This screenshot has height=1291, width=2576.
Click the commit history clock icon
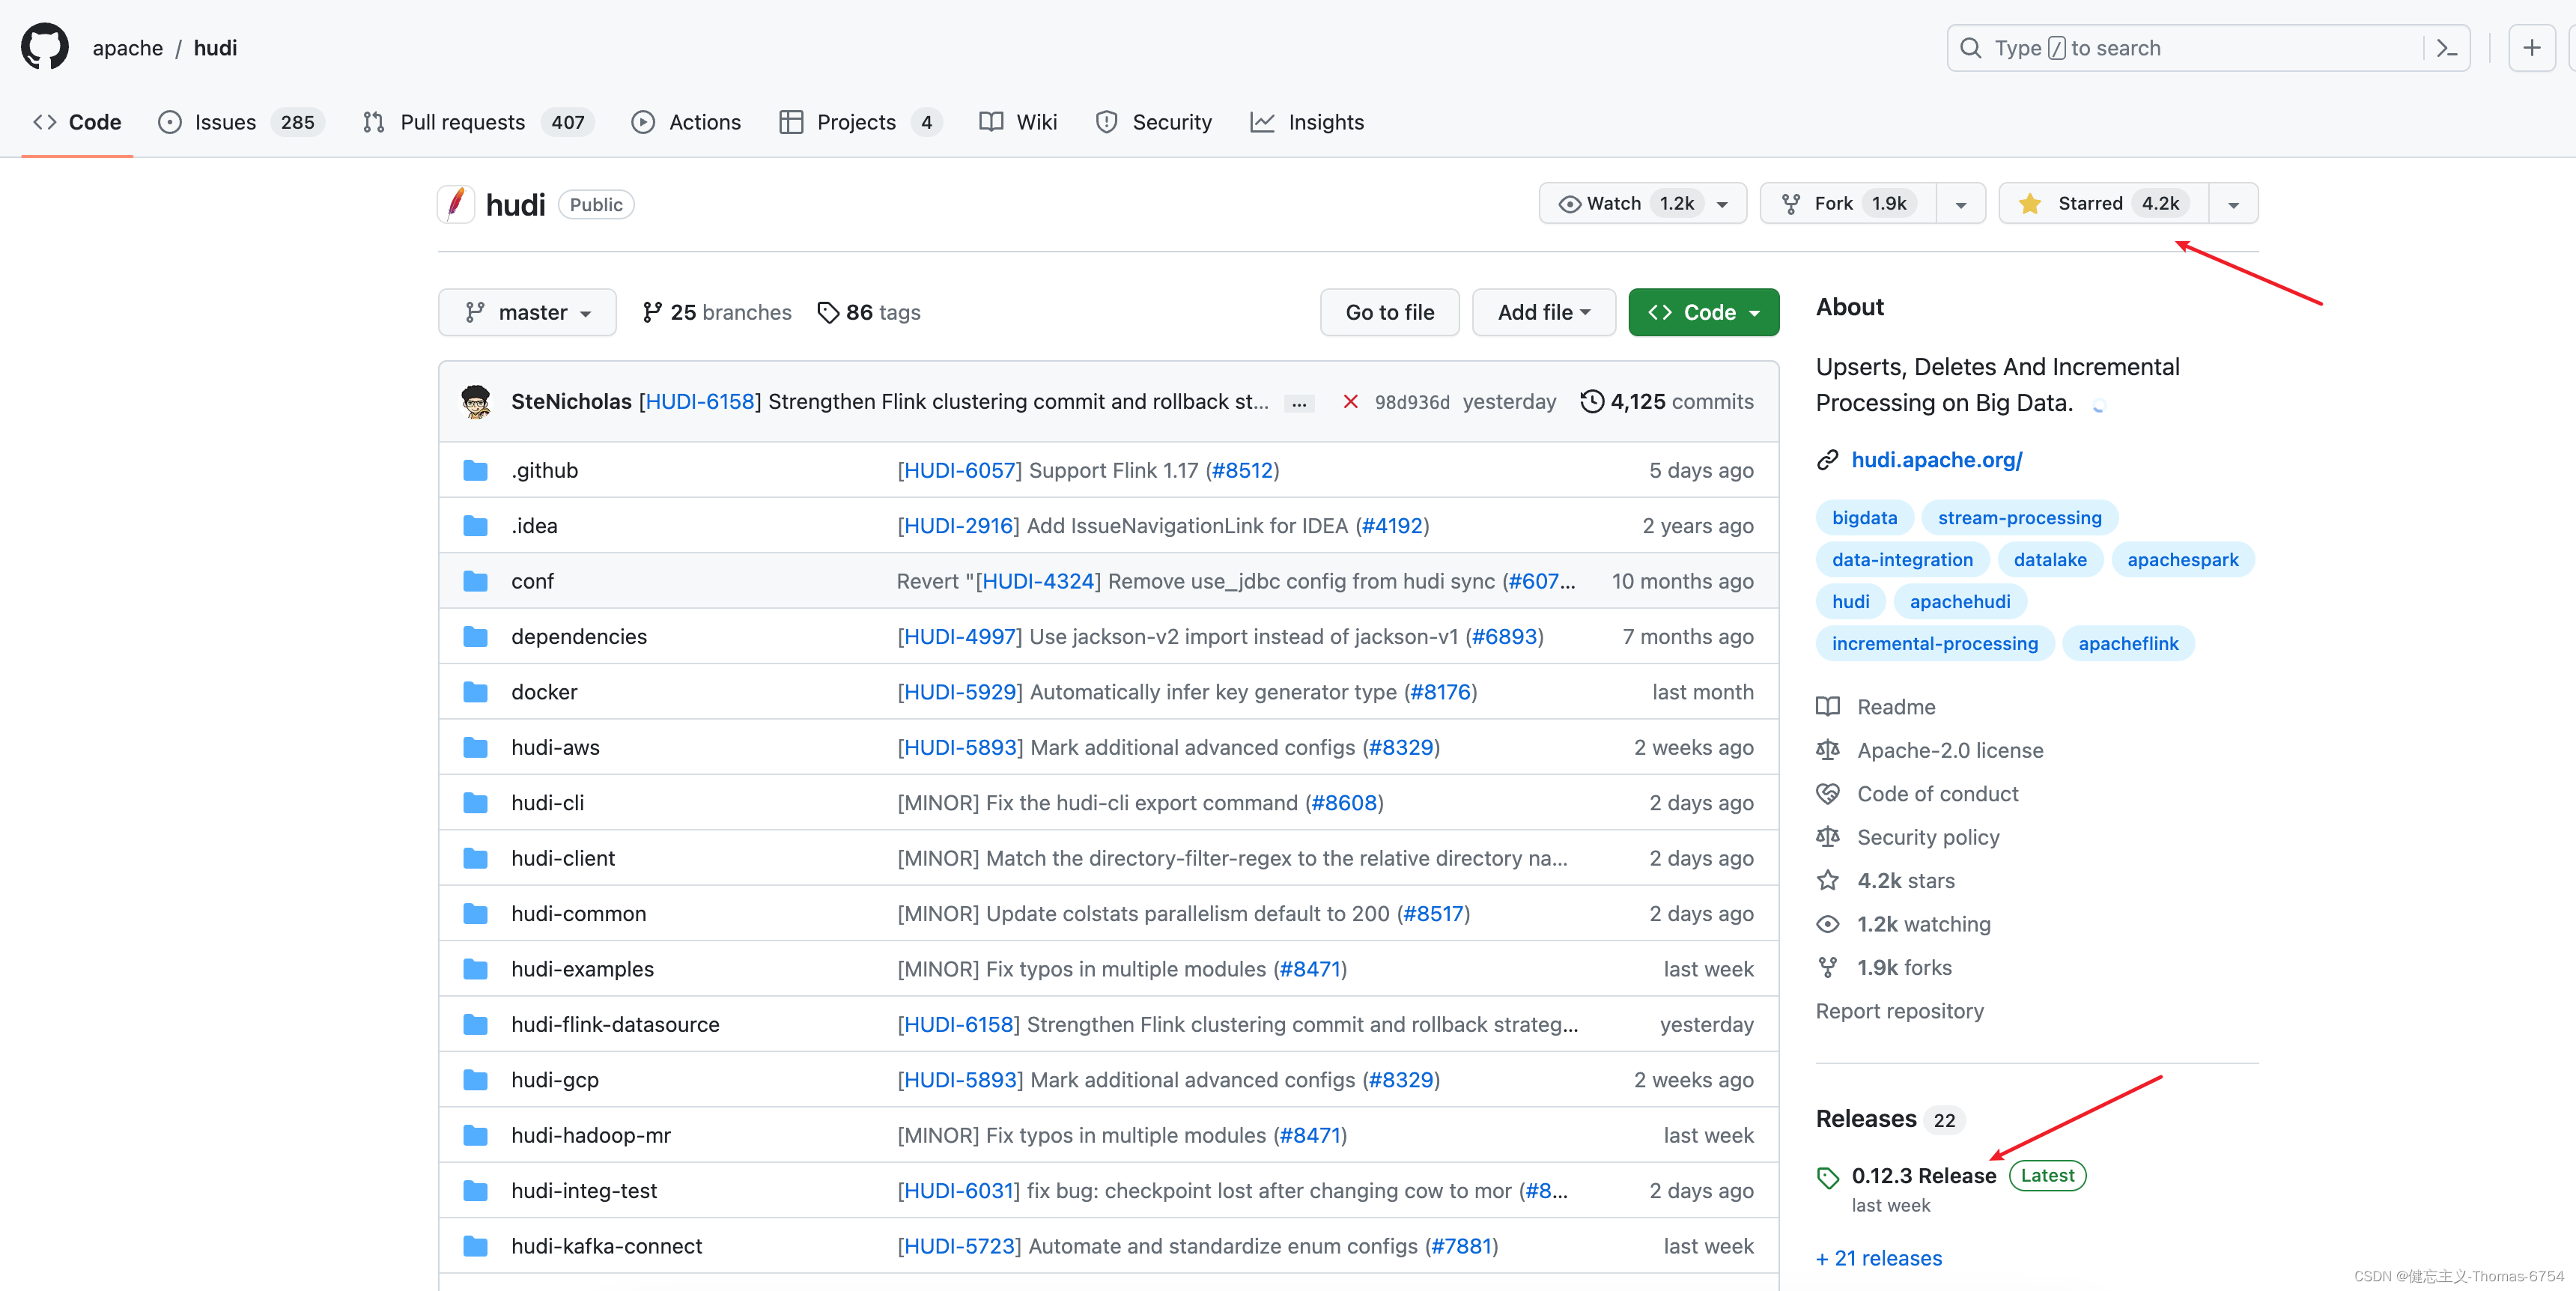point(1592,401)
